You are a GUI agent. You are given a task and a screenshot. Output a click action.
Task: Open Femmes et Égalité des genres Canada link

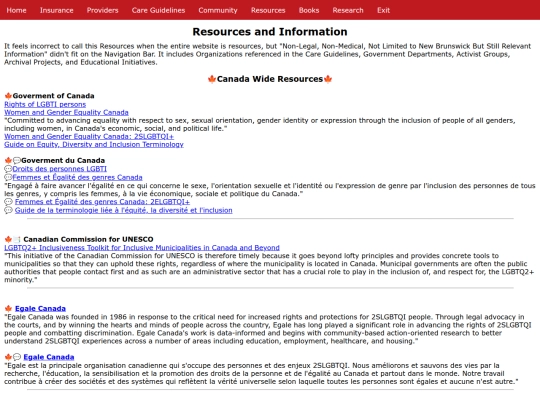tap(77, 177)
